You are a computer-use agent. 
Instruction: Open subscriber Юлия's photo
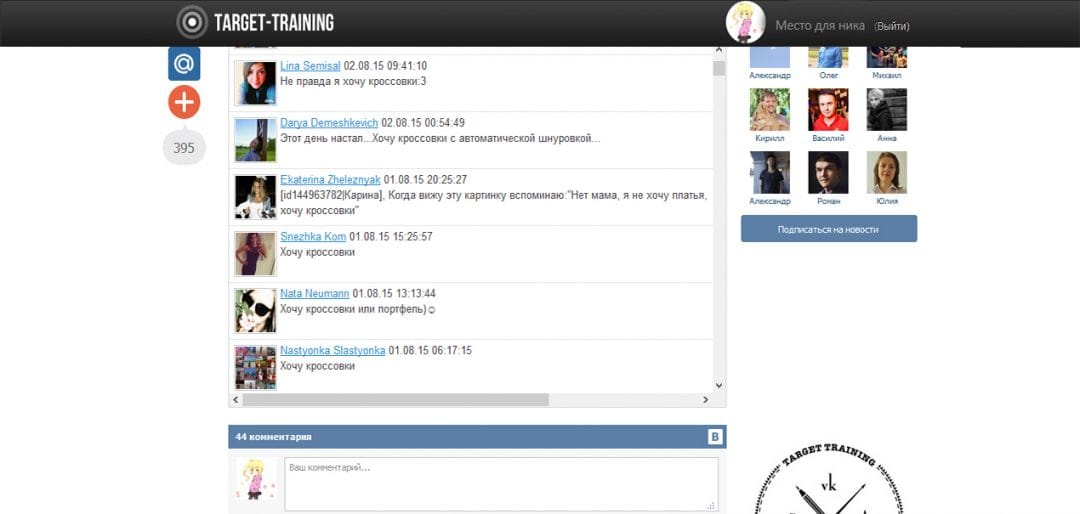(x=886, y=172)
